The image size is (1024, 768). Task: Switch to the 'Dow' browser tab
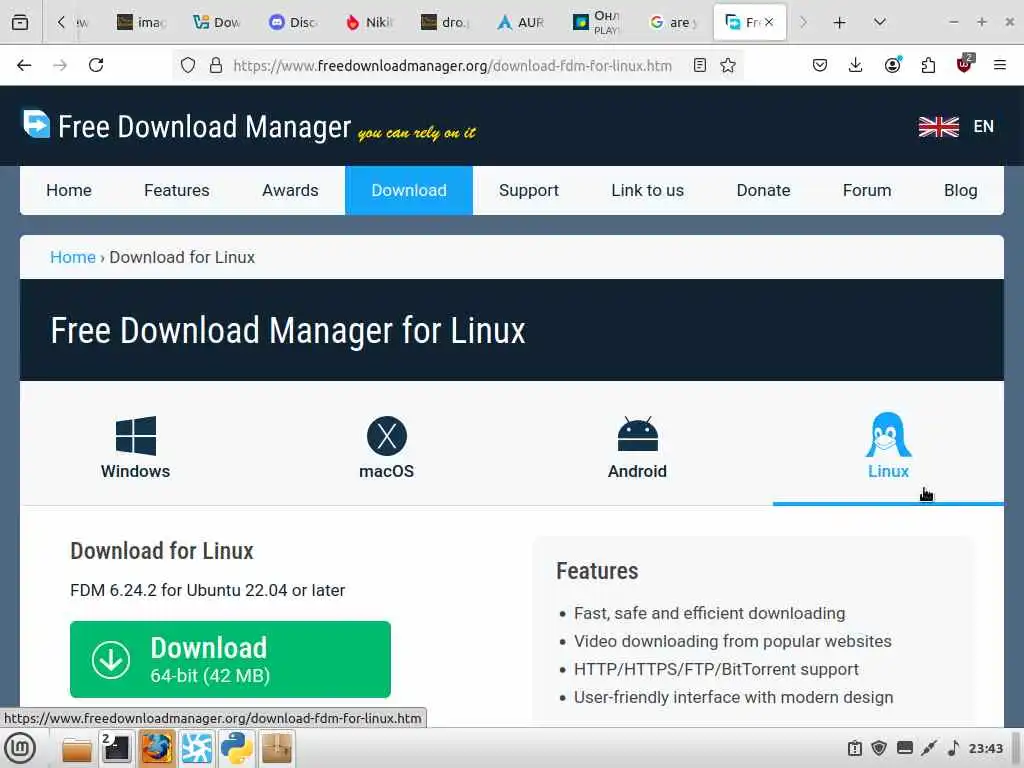point(217,22)
